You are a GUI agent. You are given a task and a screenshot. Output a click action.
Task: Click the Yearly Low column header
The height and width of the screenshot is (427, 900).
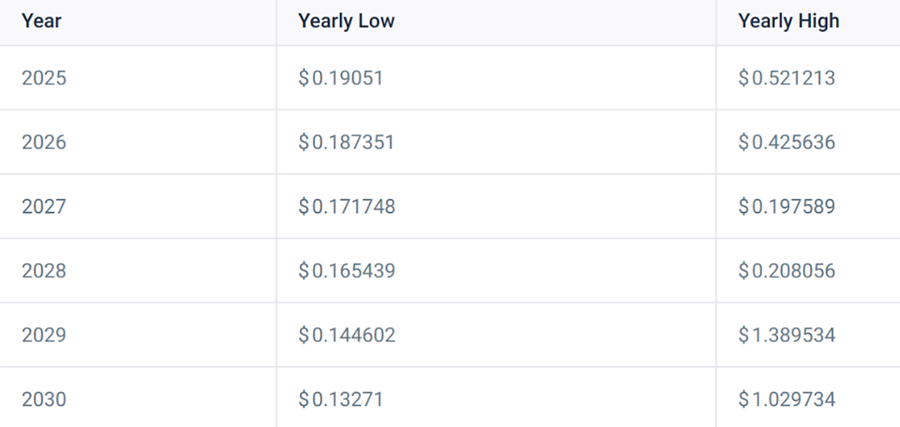pyautogui.click(x=346, y=21)
